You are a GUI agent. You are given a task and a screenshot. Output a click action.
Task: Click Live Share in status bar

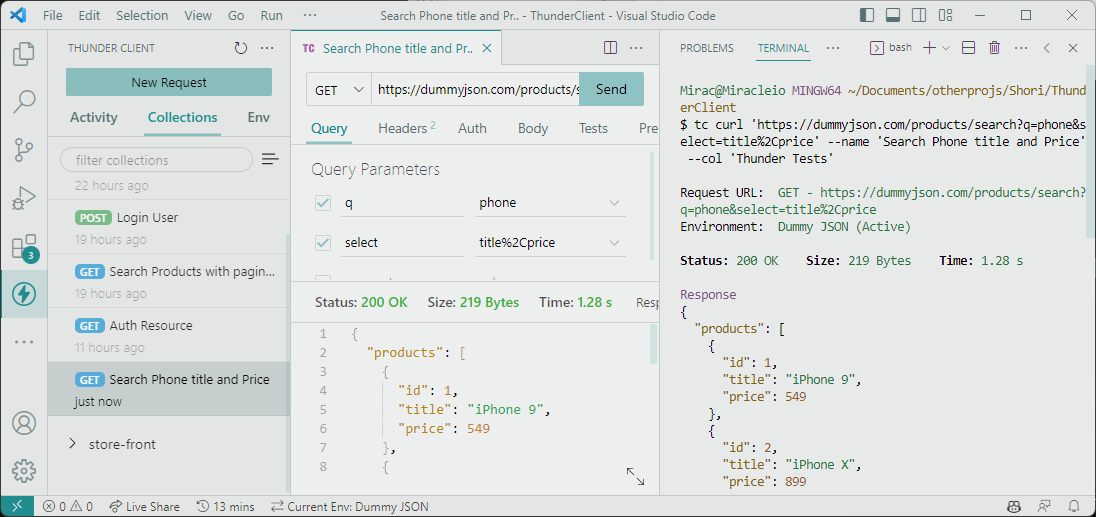(143, 507)
